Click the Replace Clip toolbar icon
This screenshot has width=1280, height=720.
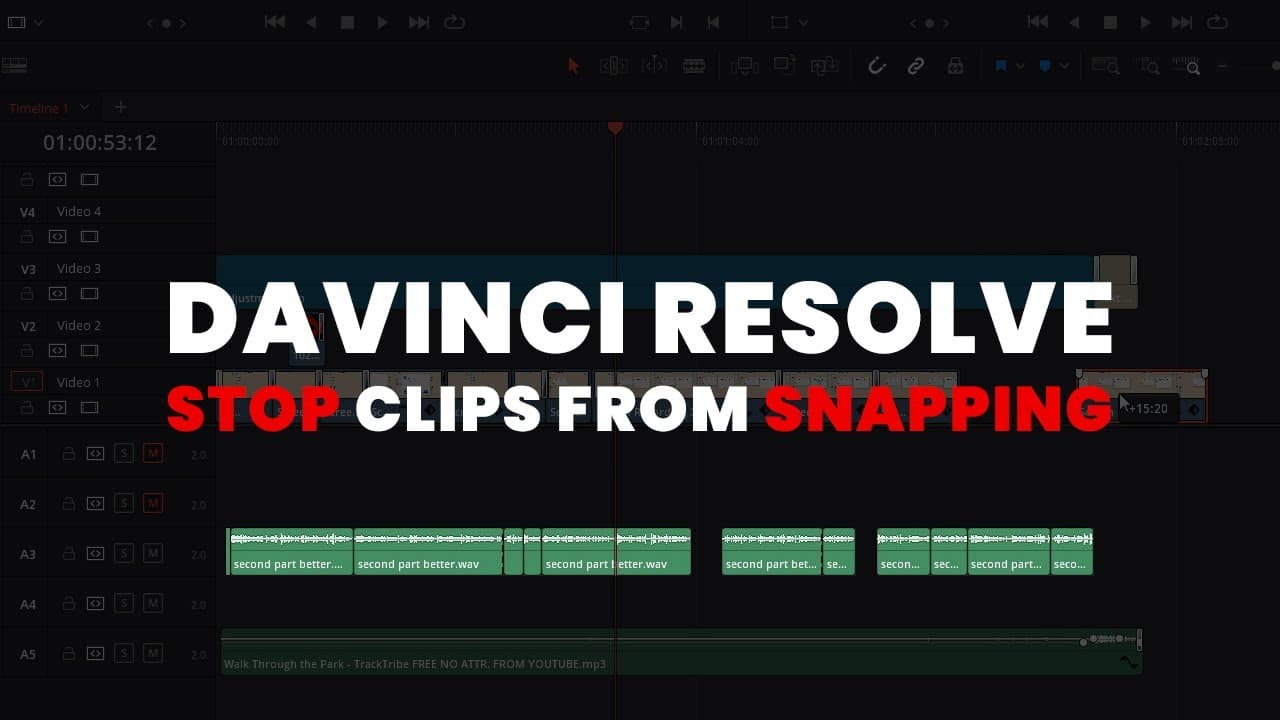point(824,66)
